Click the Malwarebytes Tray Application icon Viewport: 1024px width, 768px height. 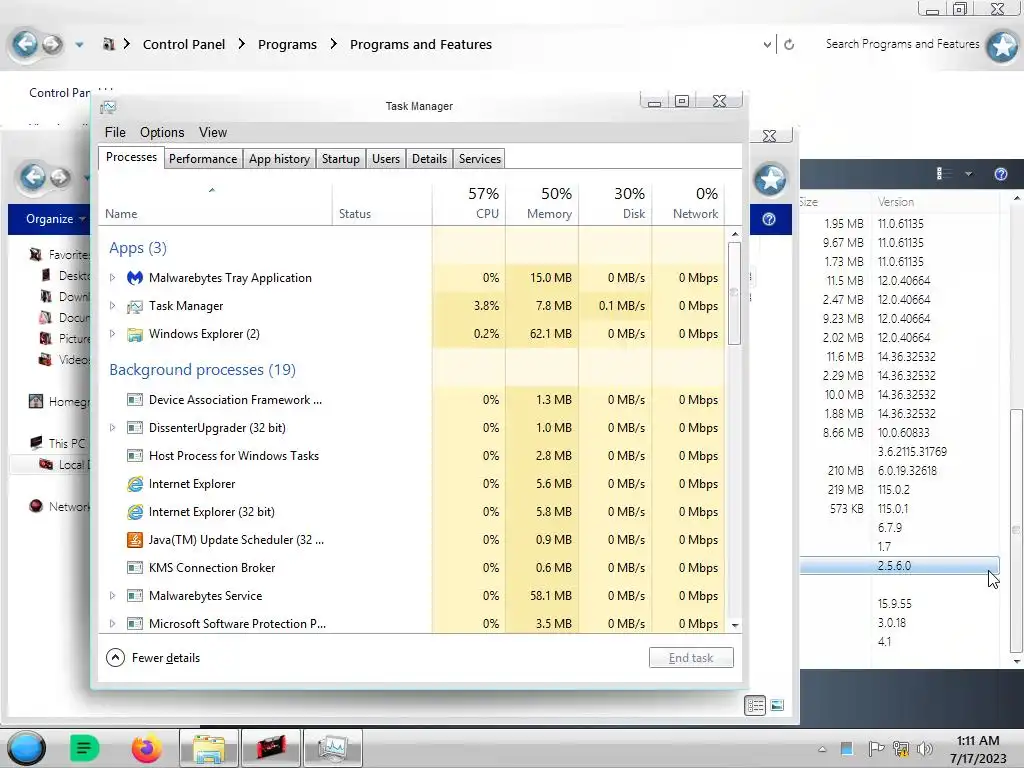(135, 278)
